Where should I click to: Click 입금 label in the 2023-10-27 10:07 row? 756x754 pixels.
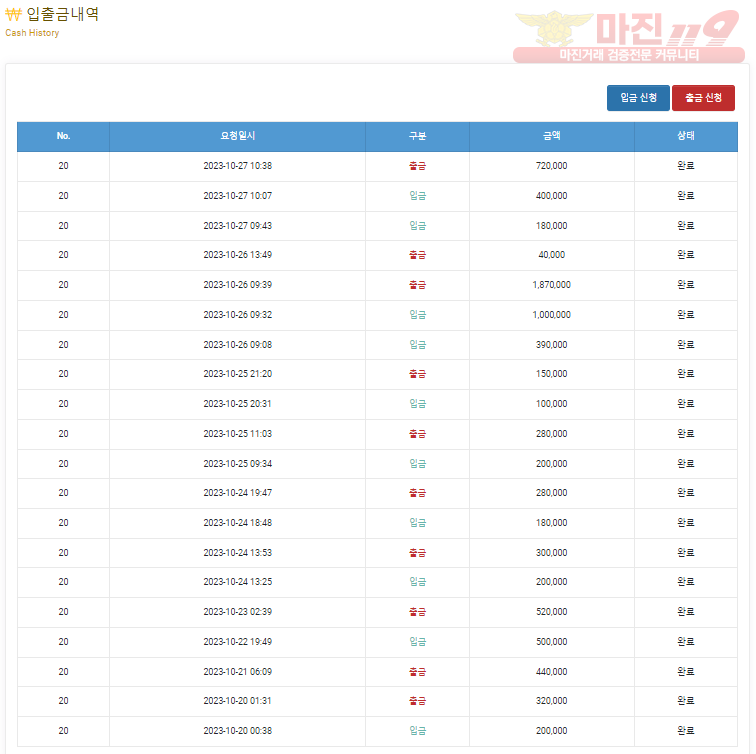[x=417, y=196]
